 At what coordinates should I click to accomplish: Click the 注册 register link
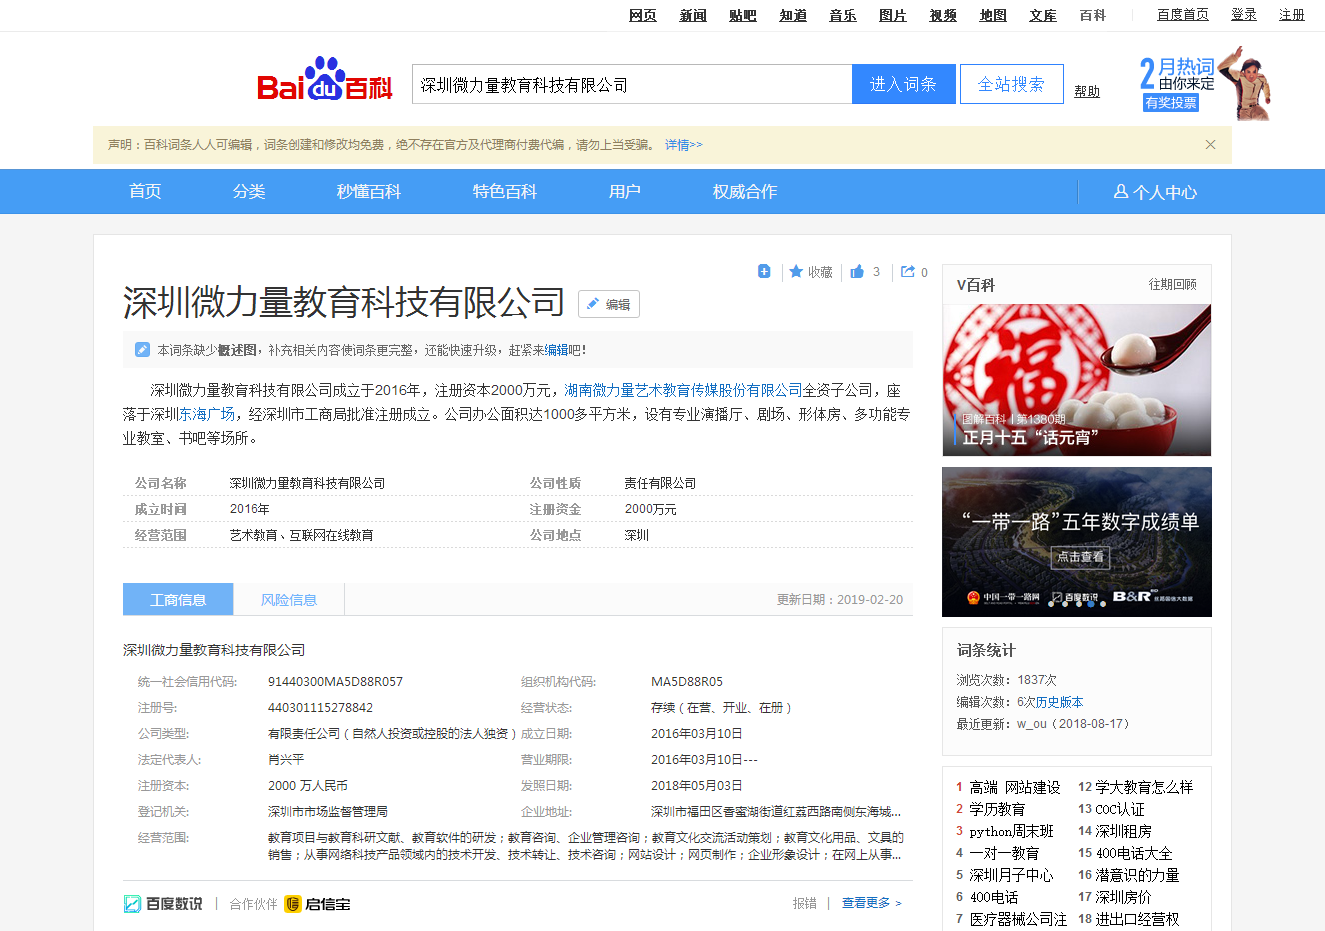tap(1292, 15)
